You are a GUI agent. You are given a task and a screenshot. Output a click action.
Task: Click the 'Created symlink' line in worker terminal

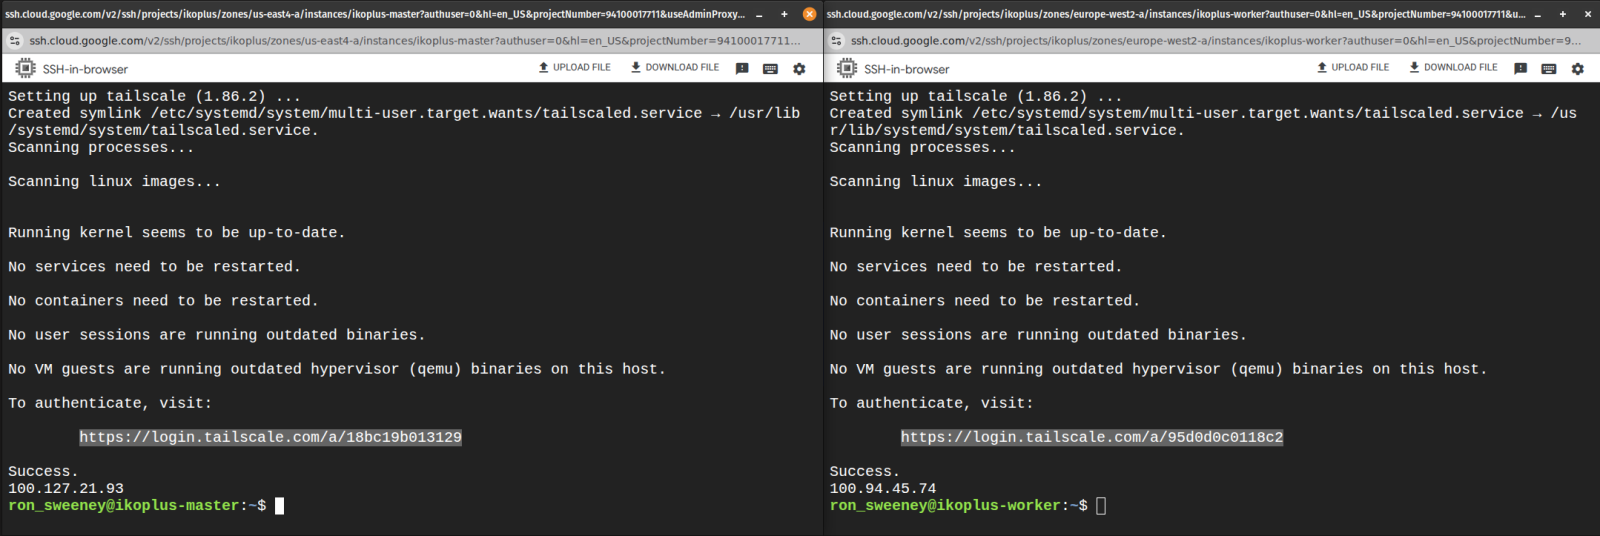[1203, 113]
